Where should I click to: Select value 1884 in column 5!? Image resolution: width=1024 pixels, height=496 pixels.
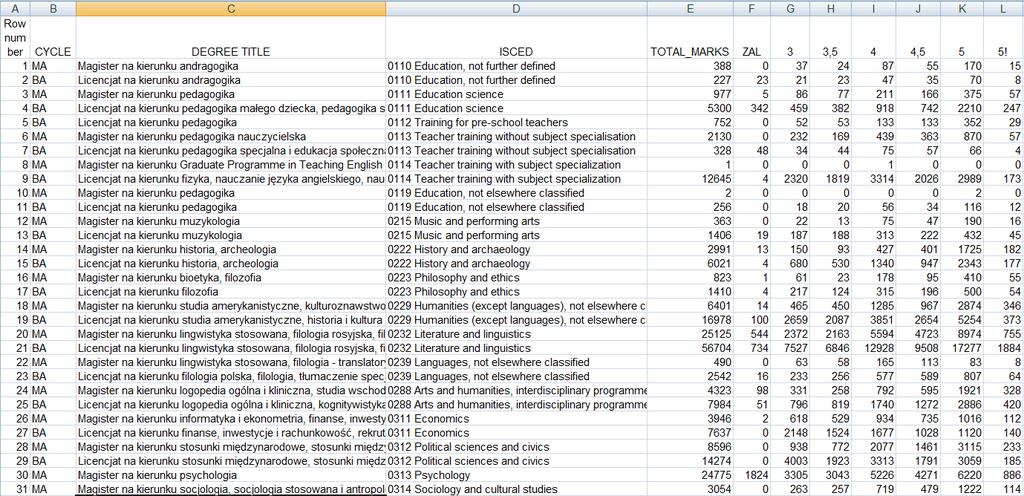(1004, 348)
